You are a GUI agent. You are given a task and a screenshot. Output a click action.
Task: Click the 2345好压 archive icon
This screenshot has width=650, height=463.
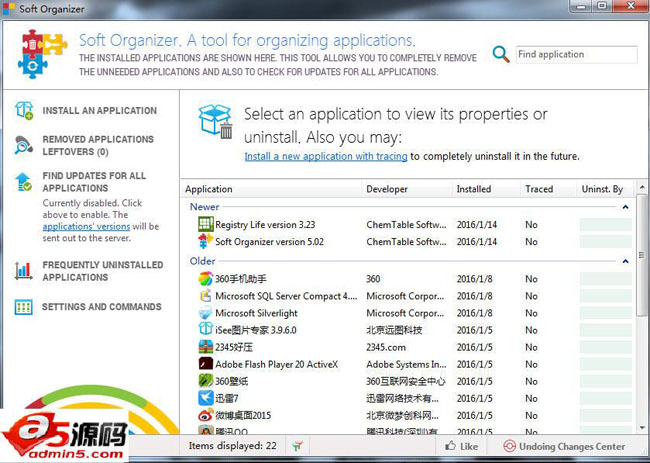pos(206,347)
